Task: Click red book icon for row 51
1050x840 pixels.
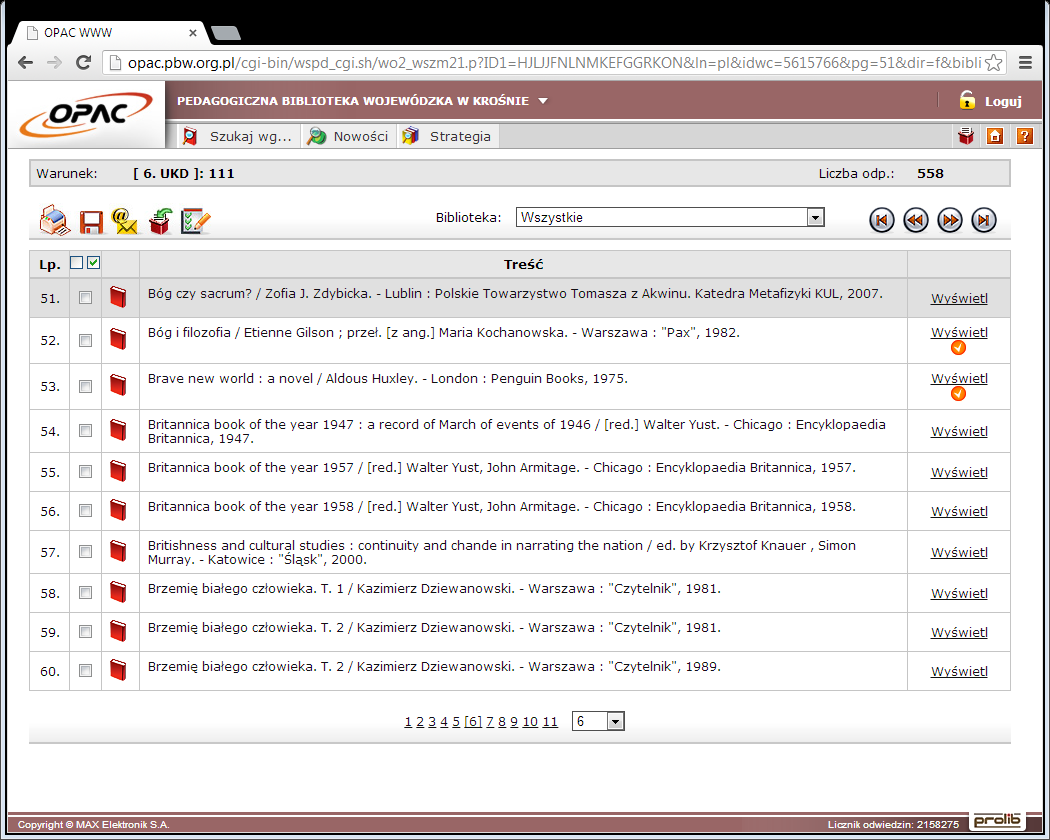Action: click(x=119, y=297)
